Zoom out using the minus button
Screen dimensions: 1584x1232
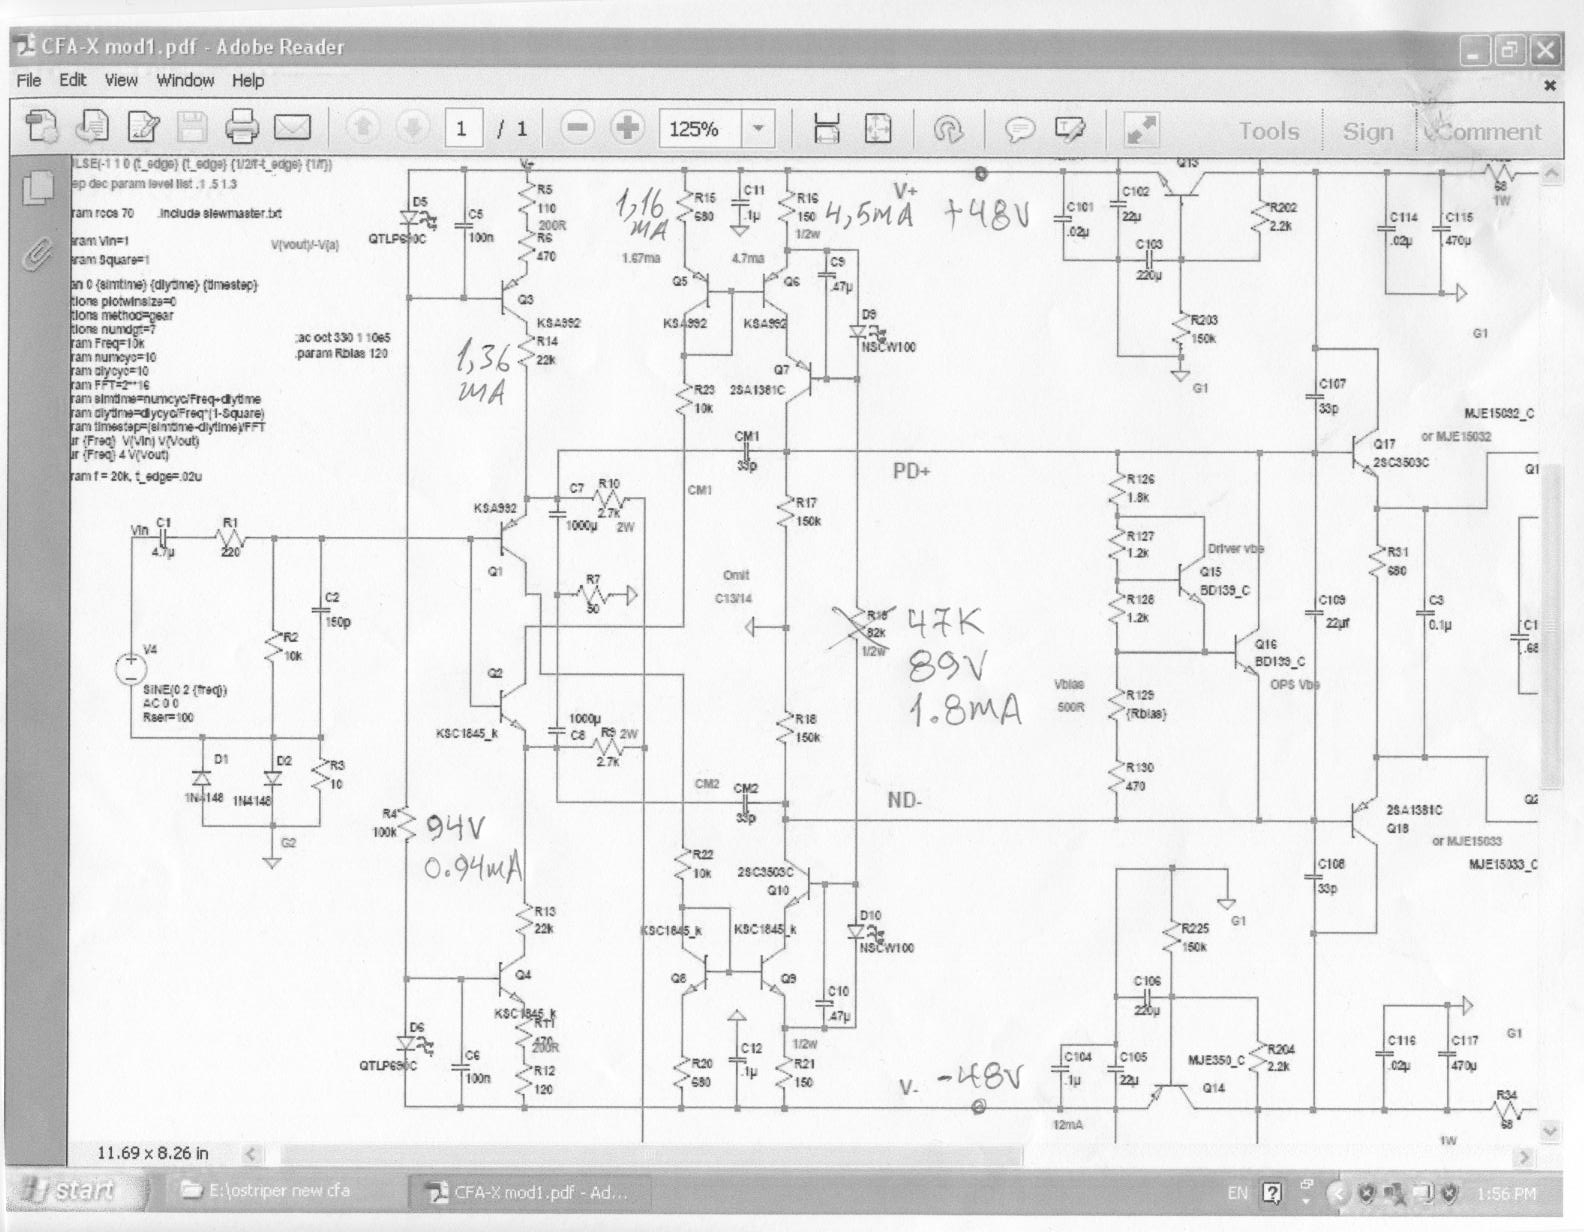577,127
